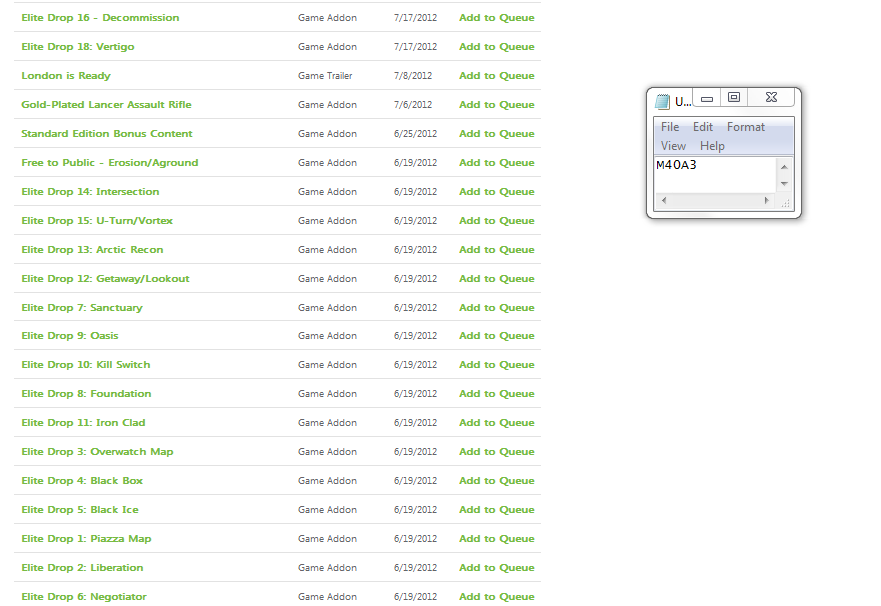The height and width of the screenshot is (606, 881).
Task: Open Elite Drop 7: Sanctuary link
Action: (x=82, y=308)
